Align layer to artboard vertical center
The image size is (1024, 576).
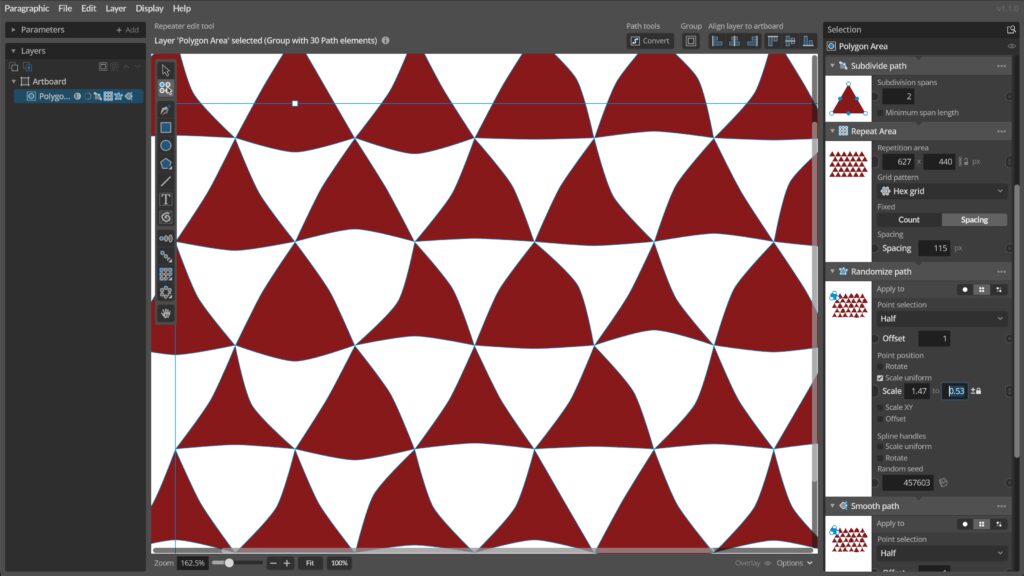pos(790,41)
